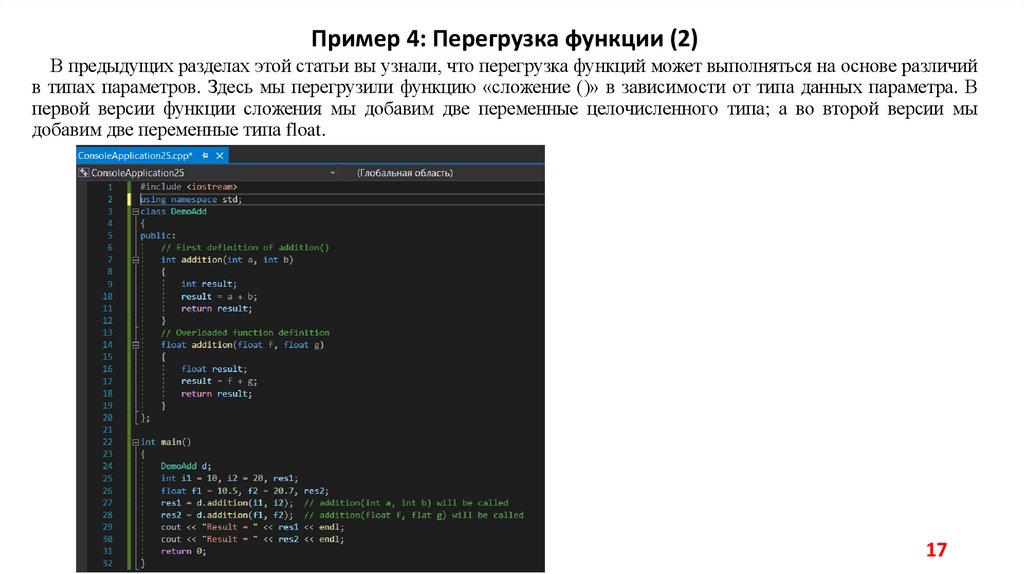This screenshot has width=1024, height=574.
Task: Click comment '// Overloaded function definition'
Action: (245, 332)
